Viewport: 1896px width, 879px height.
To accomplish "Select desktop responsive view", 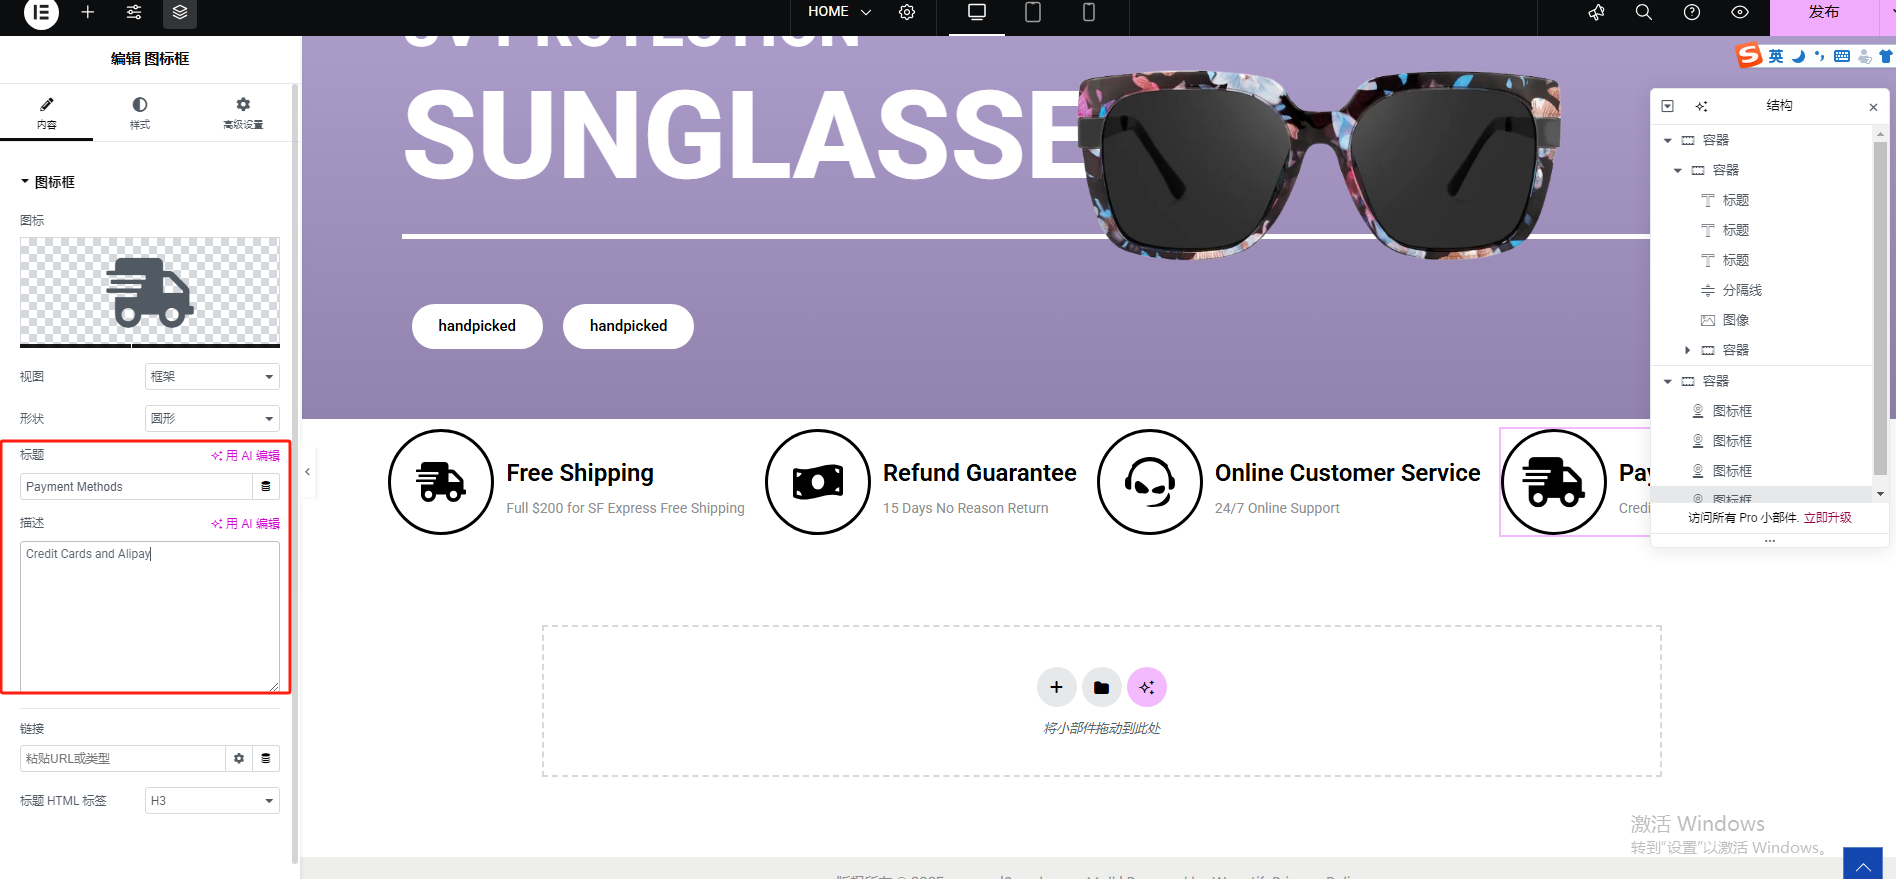I will point(977,12).
